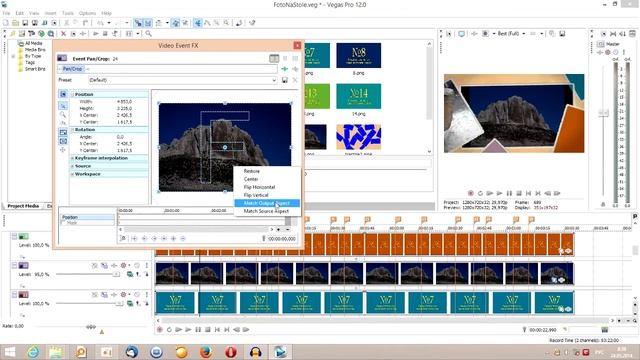Remove selected media with the red X

63,33
